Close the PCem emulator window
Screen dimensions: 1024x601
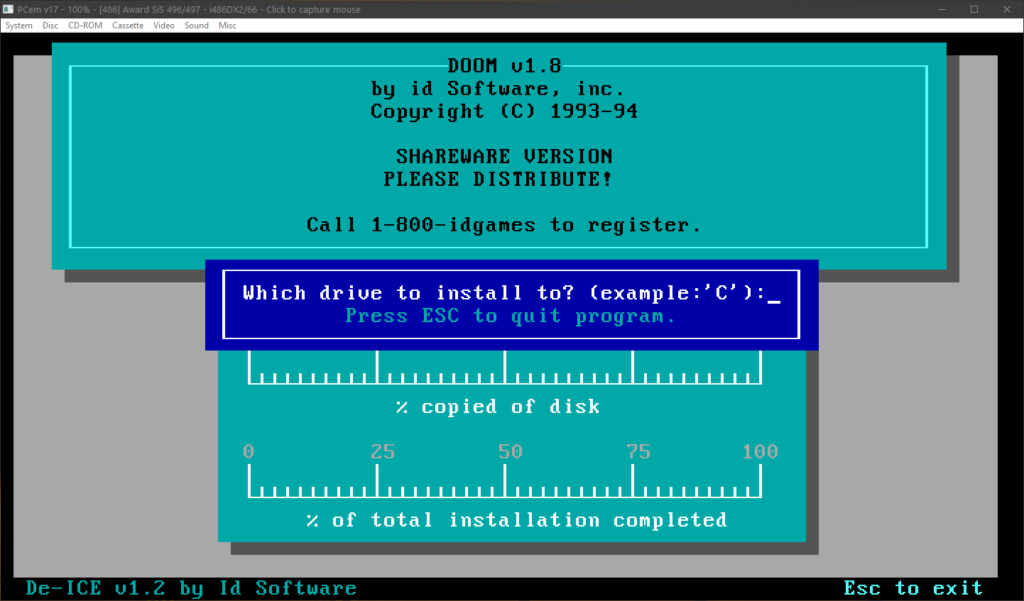point(1007,9)
